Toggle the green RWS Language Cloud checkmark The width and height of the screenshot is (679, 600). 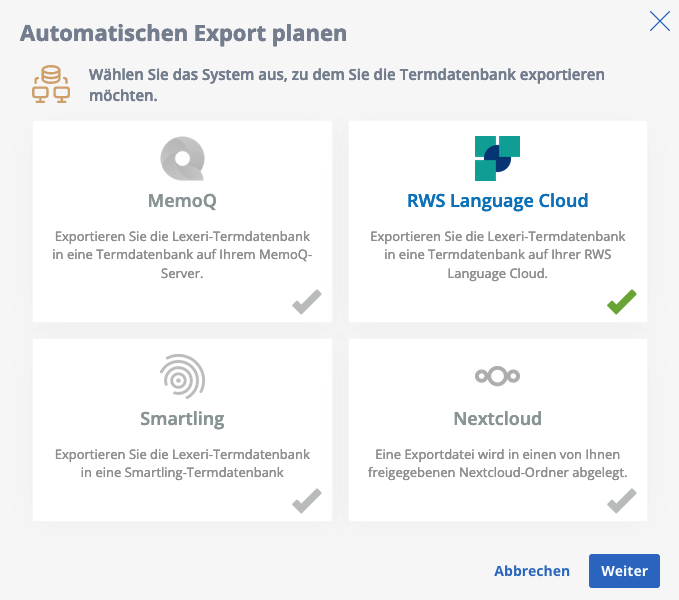tap(622, 301)
